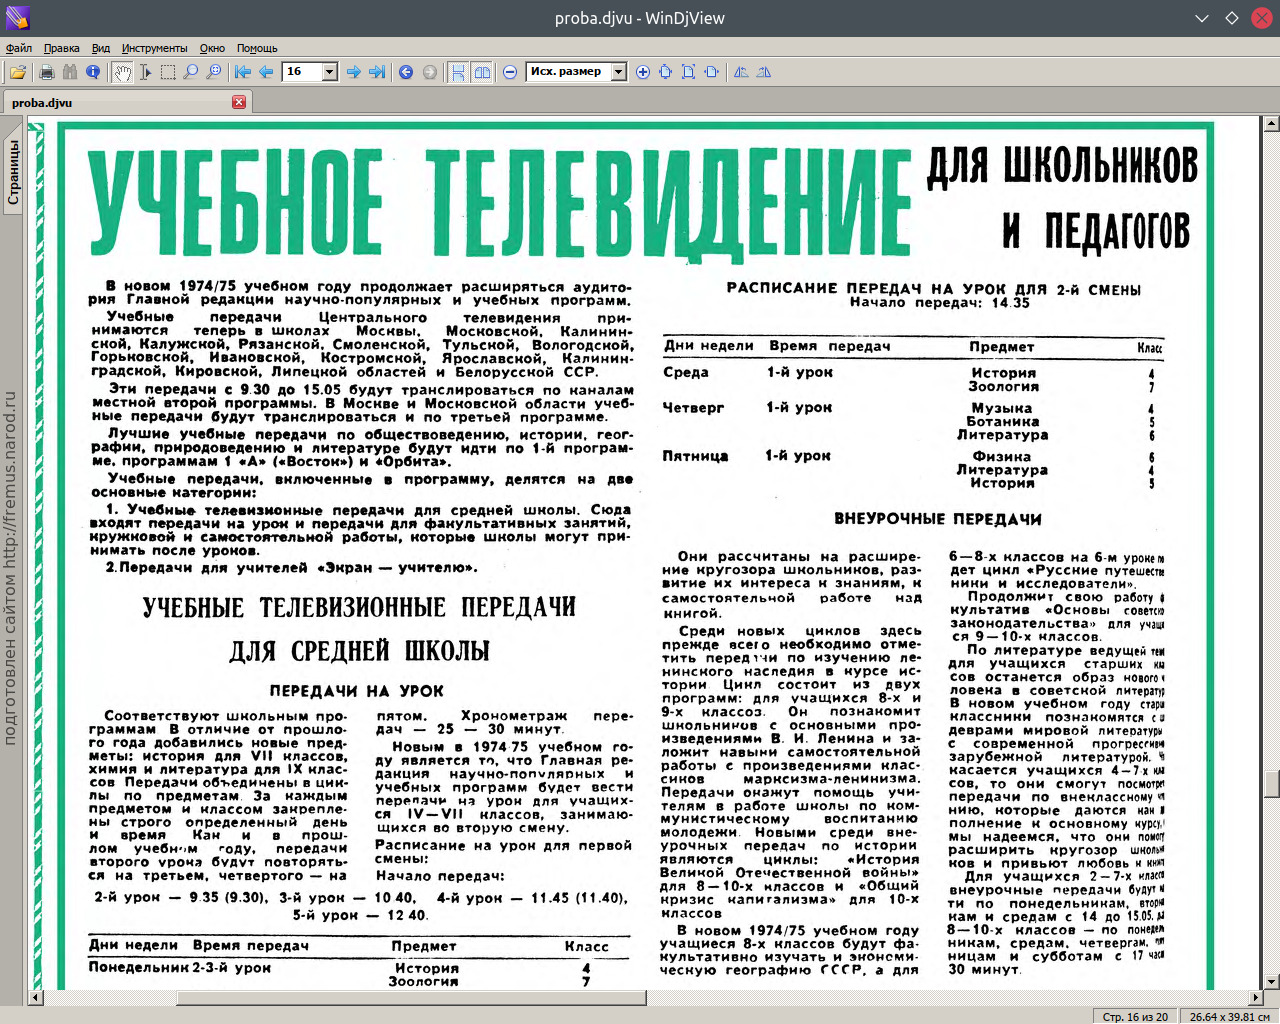Maximize the WinDjView window
Screen dimensions: 1280x1024
coord(1231,18)
